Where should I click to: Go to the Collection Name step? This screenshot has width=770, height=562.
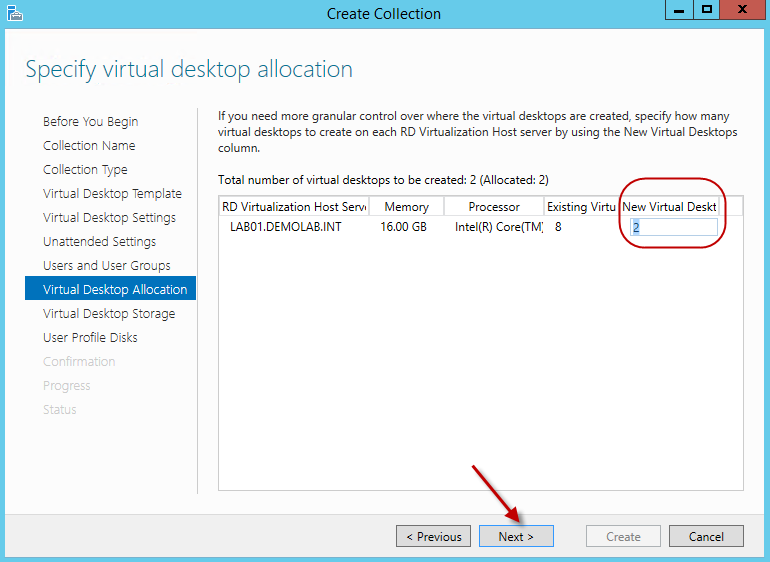[x=89, y=146]
